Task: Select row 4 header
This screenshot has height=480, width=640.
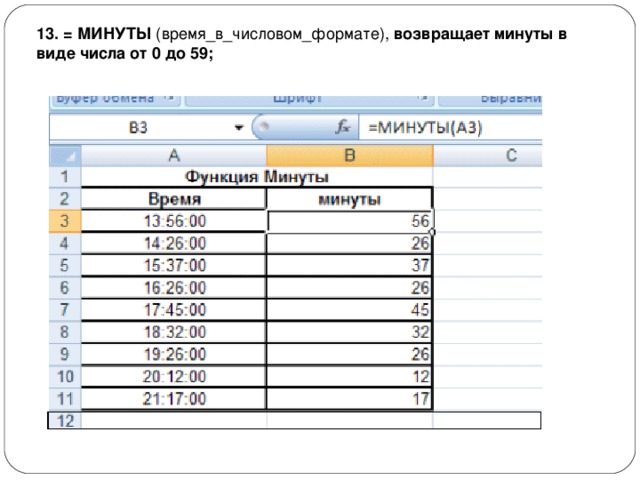Action: pyautogui.click(x=65, y=243)
